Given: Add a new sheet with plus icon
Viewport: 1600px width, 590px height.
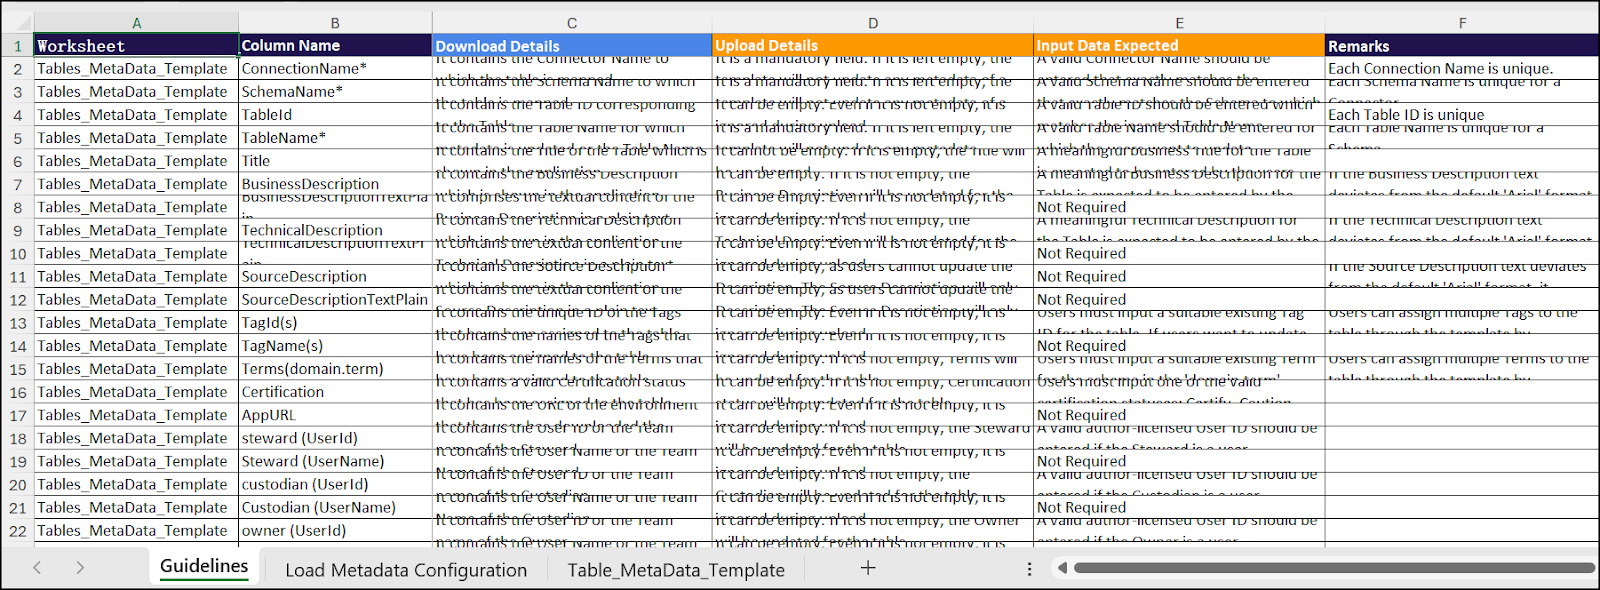Looking at the screenshot, I should pos(868,568).
